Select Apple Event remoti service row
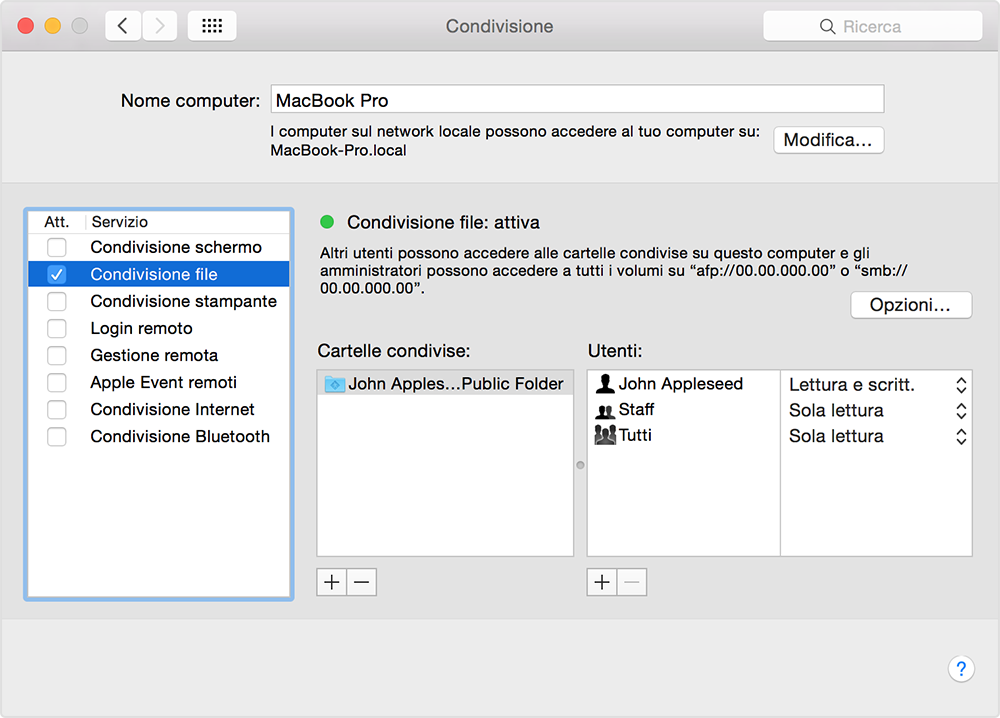This screenshot has height=718, width=1000. click(x=159, y=383)
